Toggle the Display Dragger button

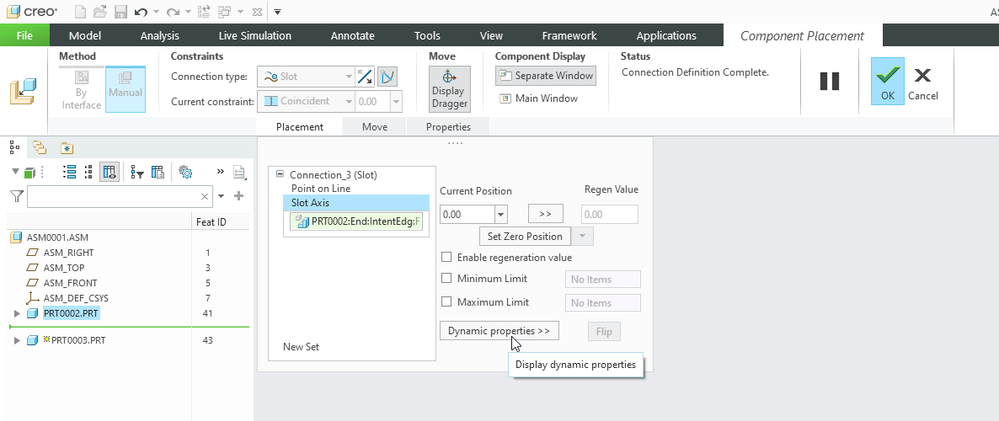[449, 89]
